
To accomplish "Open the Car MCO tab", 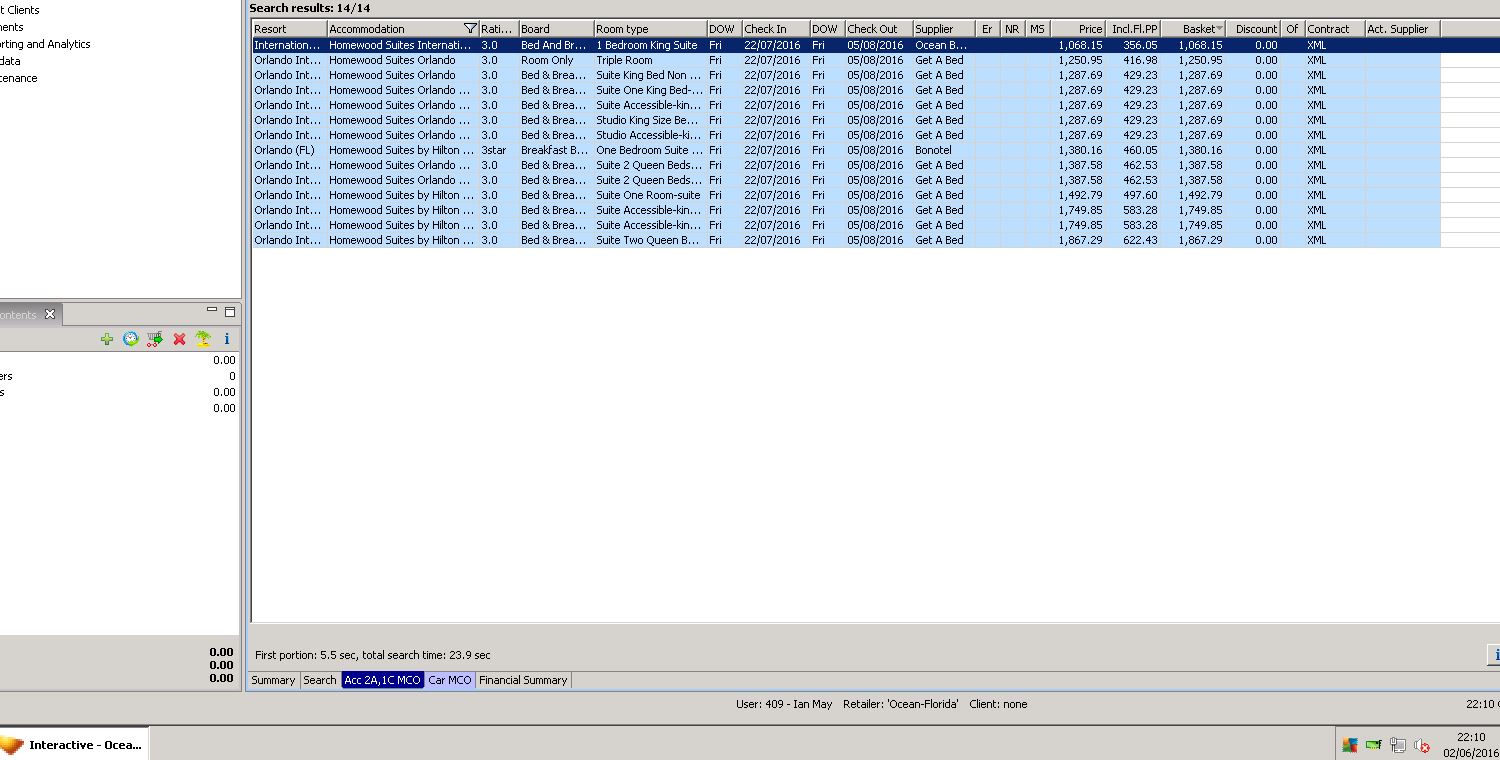I will [x=450, y=680].
